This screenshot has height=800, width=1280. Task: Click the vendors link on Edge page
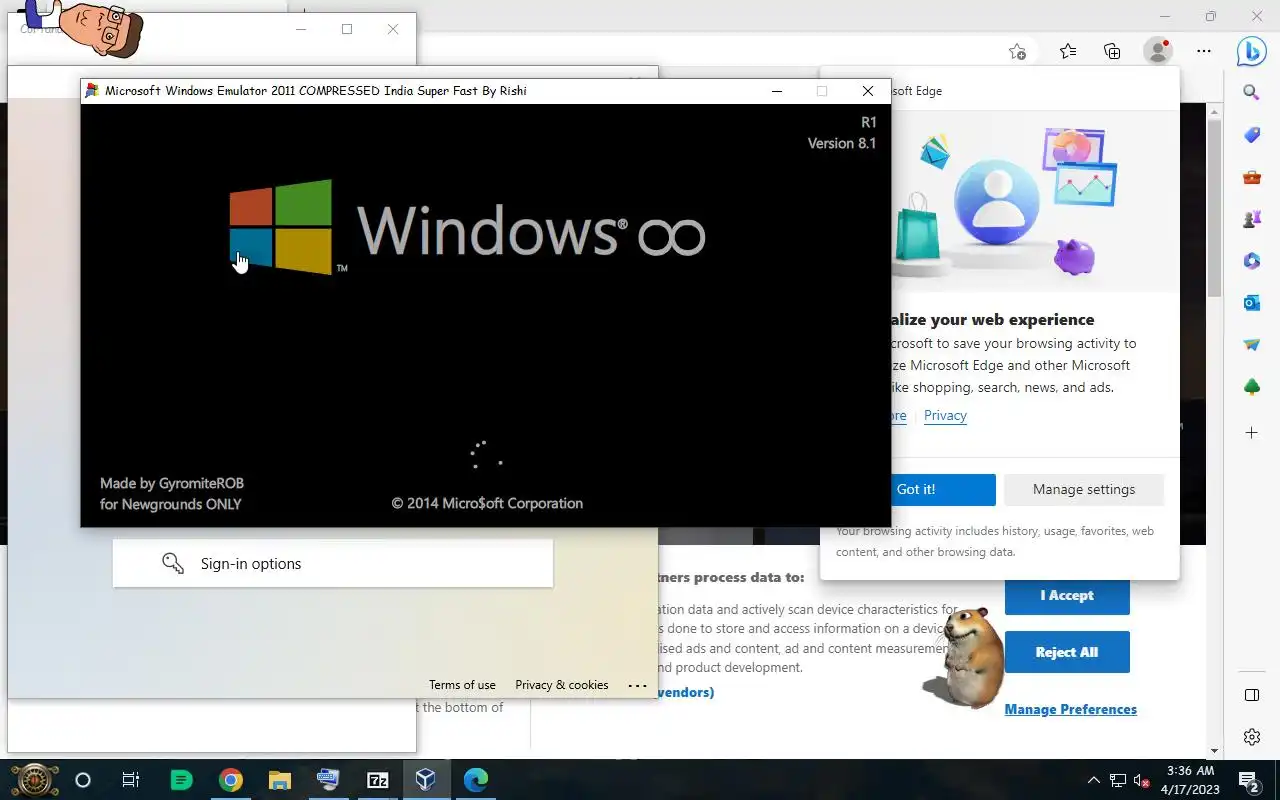click(x=685, y=692)
